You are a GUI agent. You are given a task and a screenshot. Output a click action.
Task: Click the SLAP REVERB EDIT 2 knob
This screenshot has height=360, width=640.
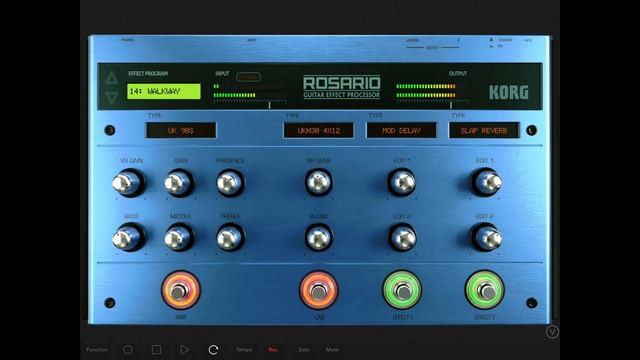click(487, 238)
